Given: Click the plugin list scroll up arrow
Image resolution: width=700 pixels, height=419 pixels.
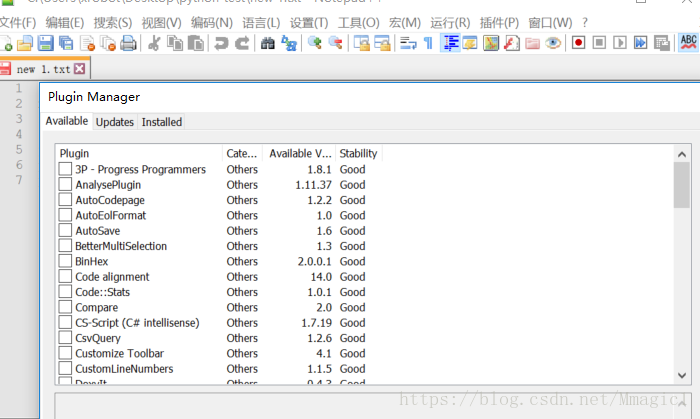Looking at the screenshot, I should [682, 154].
